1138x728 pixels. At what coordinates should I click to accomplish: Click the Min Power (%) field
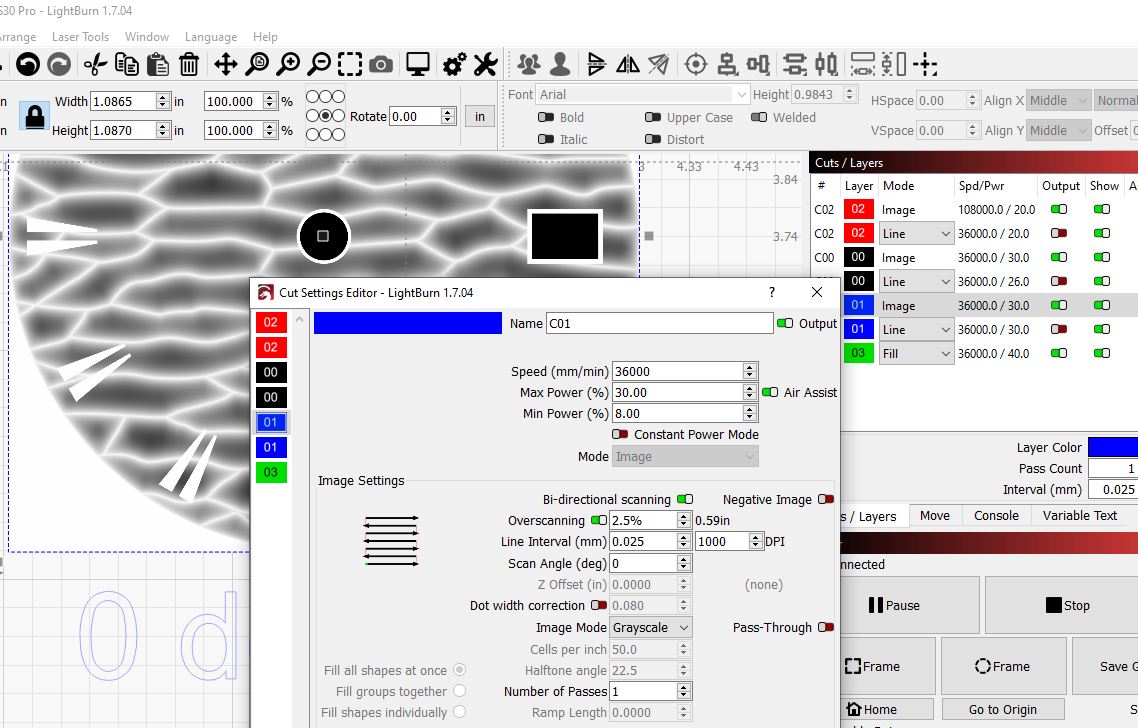678,413
